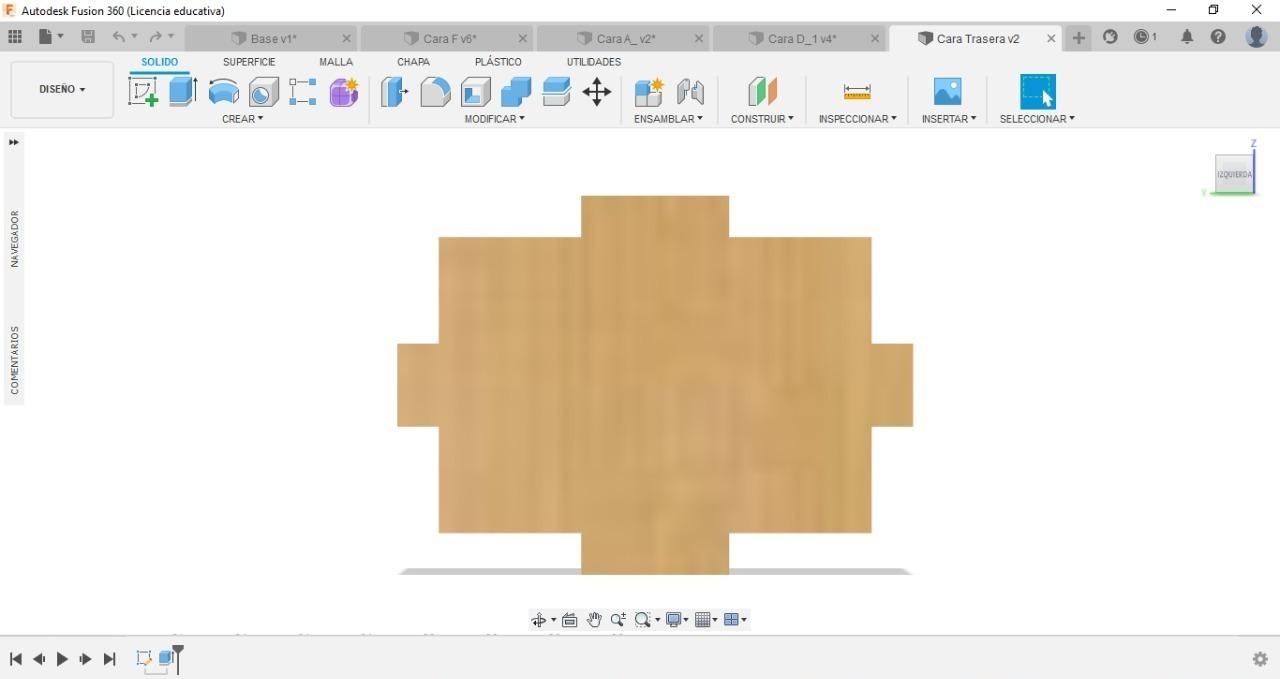Select the Offset Plane construct tool
The height and width of the screenshot is (679, 1280).
[762, 92]
